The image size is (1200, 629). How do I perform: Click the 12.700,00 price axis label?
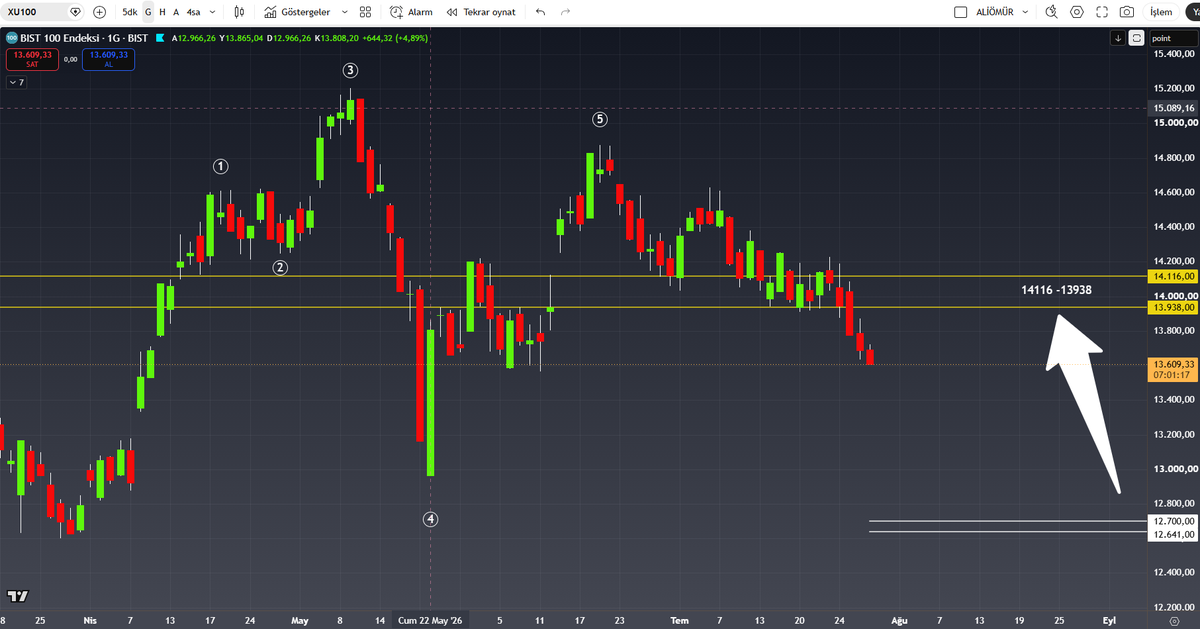pyautogui.click(x=1174, y=521)
